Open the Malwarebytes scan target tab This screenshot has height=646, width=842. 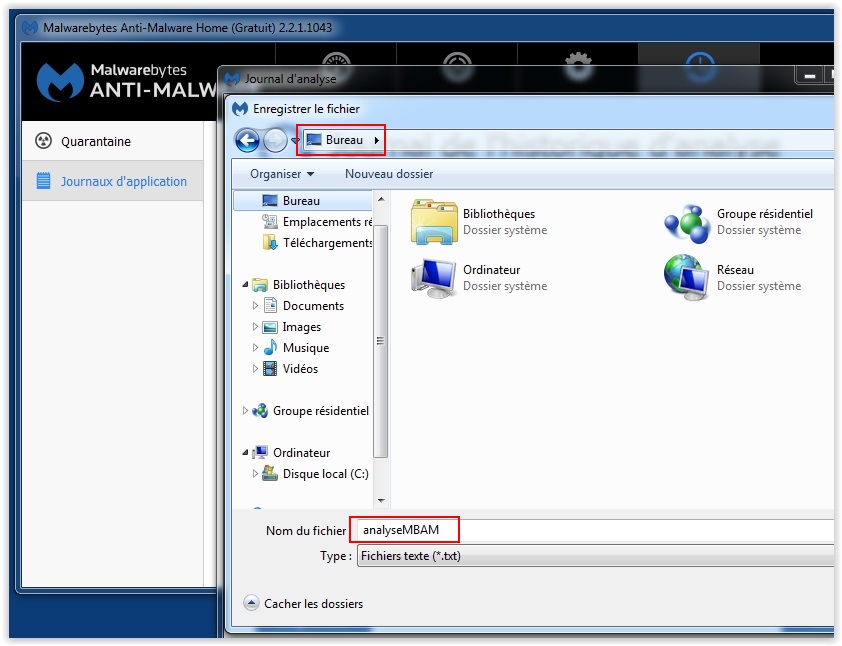(457, 65)
